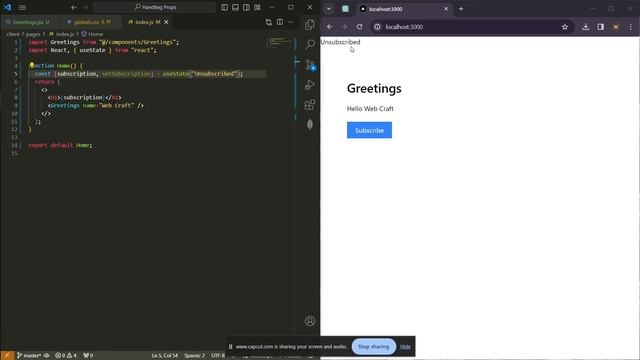Click the 'Greetings' heading on the page
Image resolution: width=640 pixels, height=360 pixels.
[374, 89]
